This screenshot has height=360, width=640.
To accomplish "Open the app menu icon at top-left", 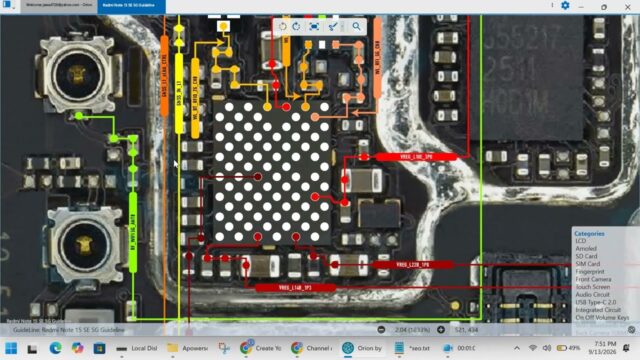I will pyautogui.click(x=7, y=5).
